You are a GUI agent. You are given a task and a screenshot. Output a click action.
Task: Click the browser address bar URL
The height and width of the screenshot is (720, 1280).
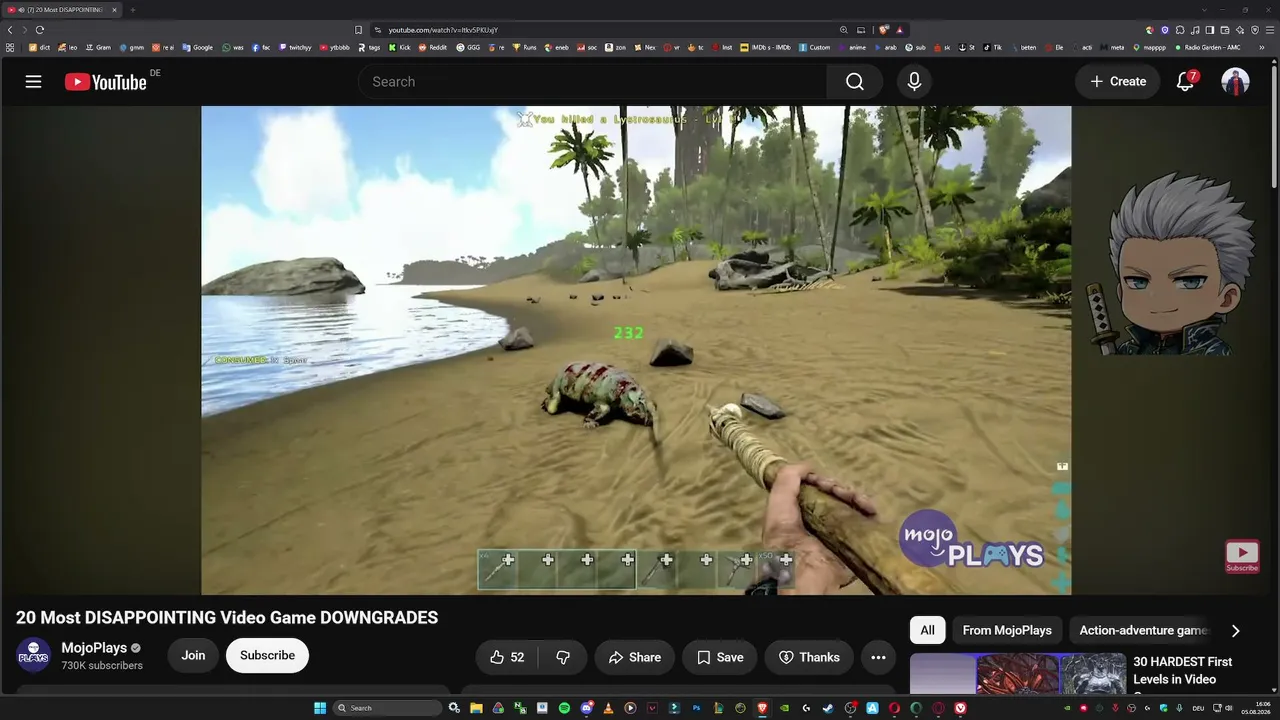[x=443, y=30]
